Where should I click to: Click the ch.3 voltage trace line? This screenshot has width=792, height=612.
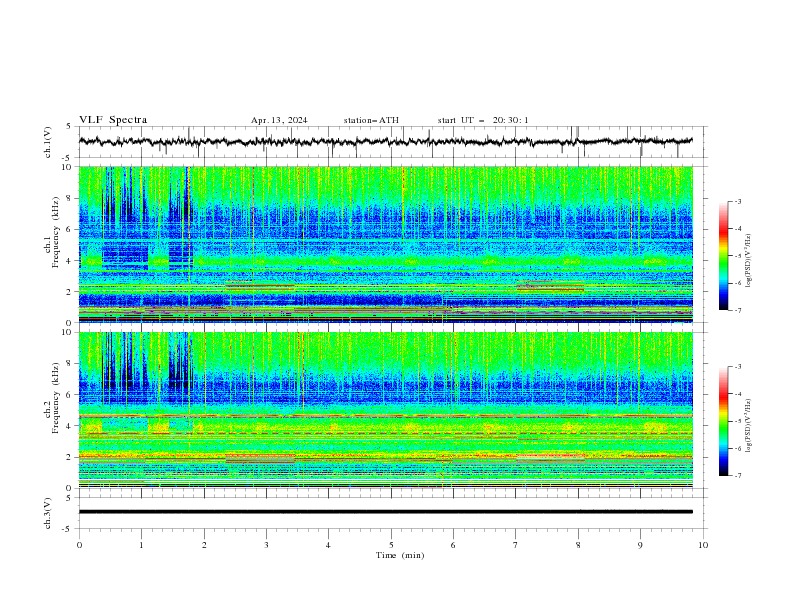pyautogui.click(x=385, y=512)
